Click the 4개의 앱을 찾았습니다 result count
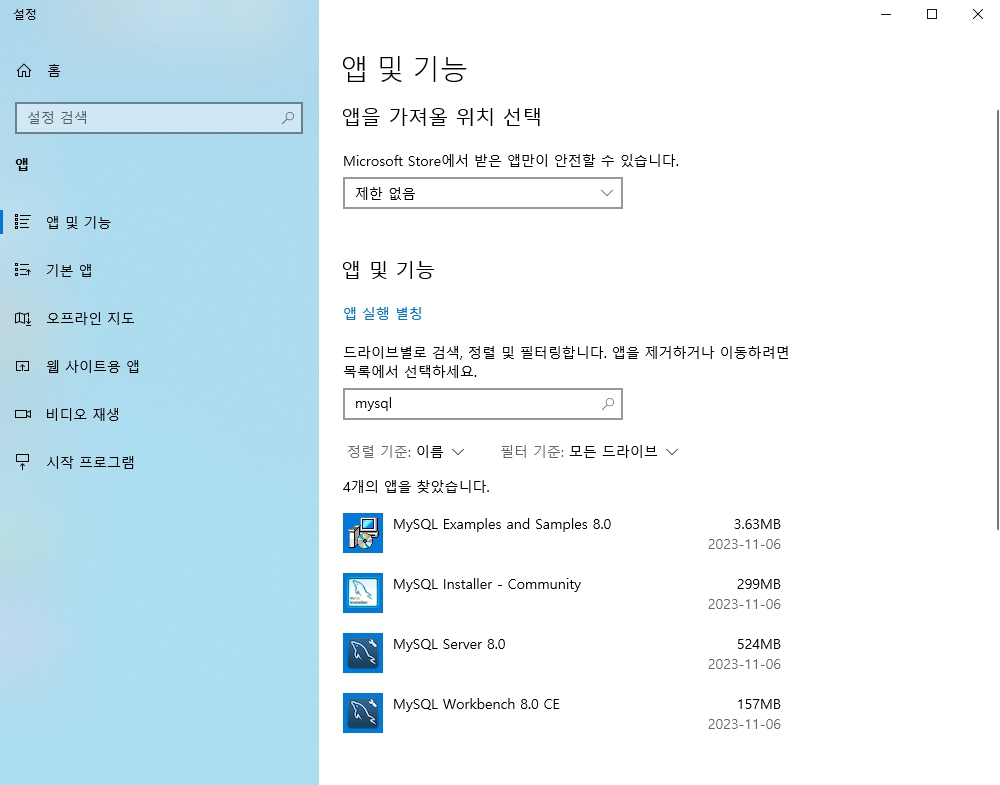The image size is (1000, 785). coord(416,487)
